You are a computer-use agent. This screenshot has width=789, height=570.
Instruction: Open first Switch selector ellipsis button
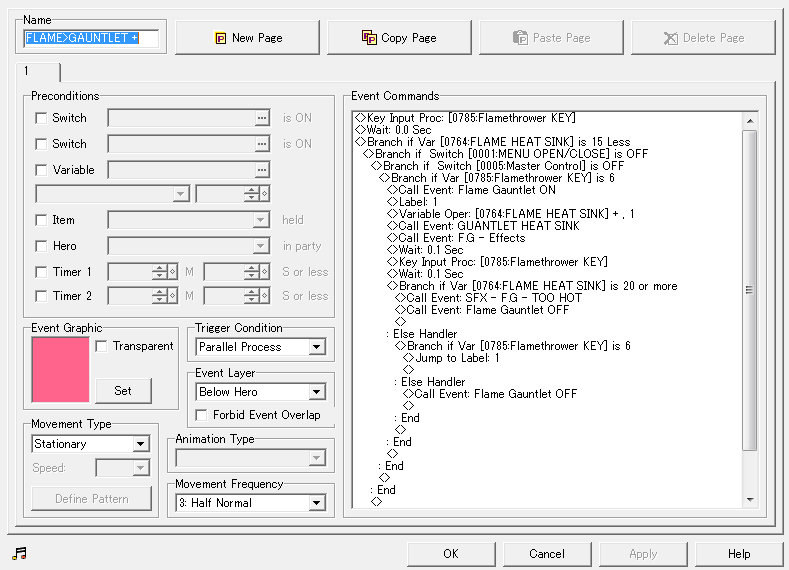262,118
